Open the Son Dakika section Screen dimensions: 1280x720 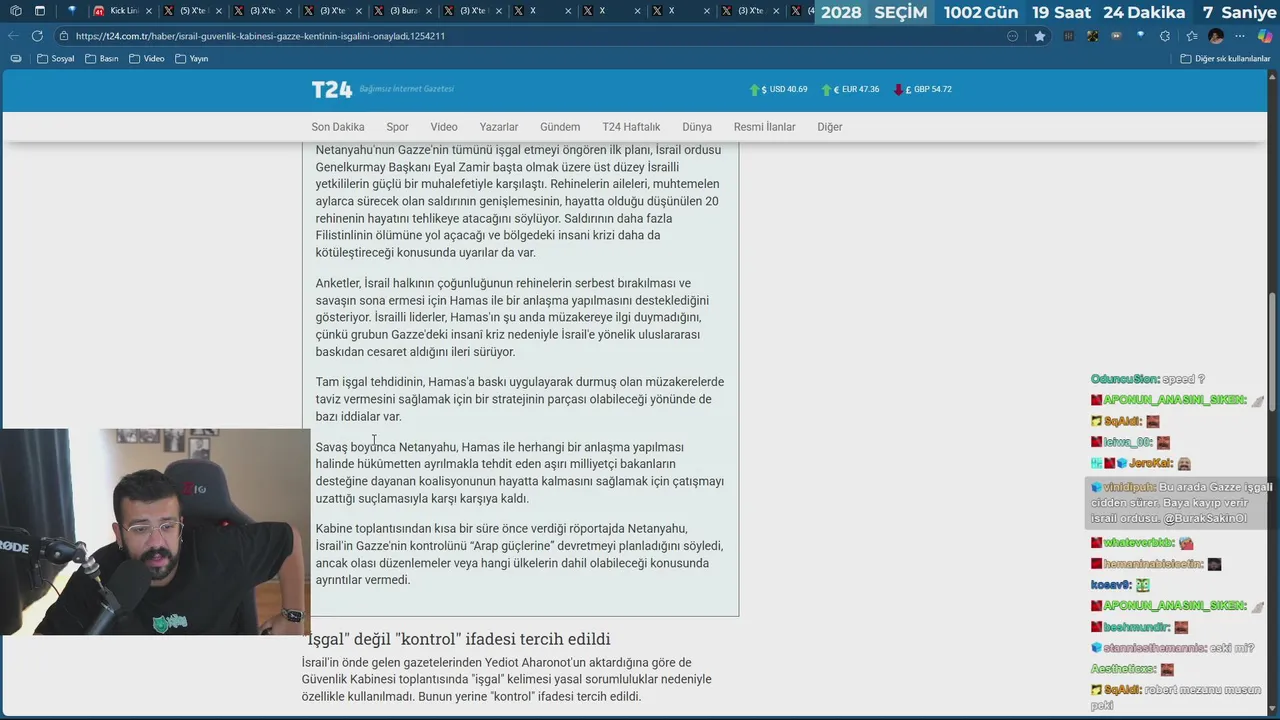tap(338, 127)
